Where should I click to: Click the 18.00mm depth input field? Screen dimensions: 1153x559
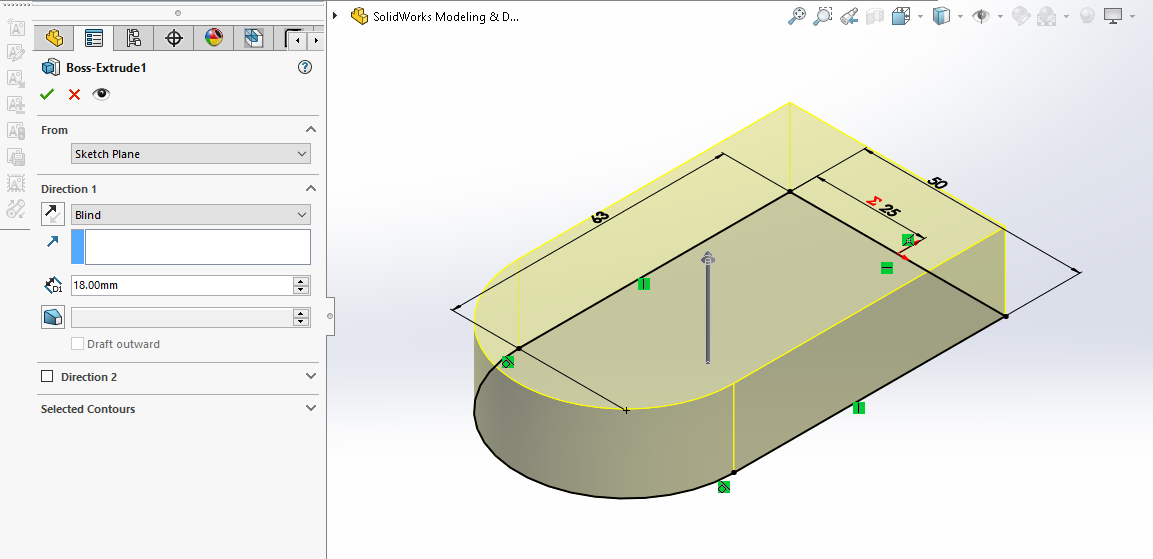(x=181, y=285)
